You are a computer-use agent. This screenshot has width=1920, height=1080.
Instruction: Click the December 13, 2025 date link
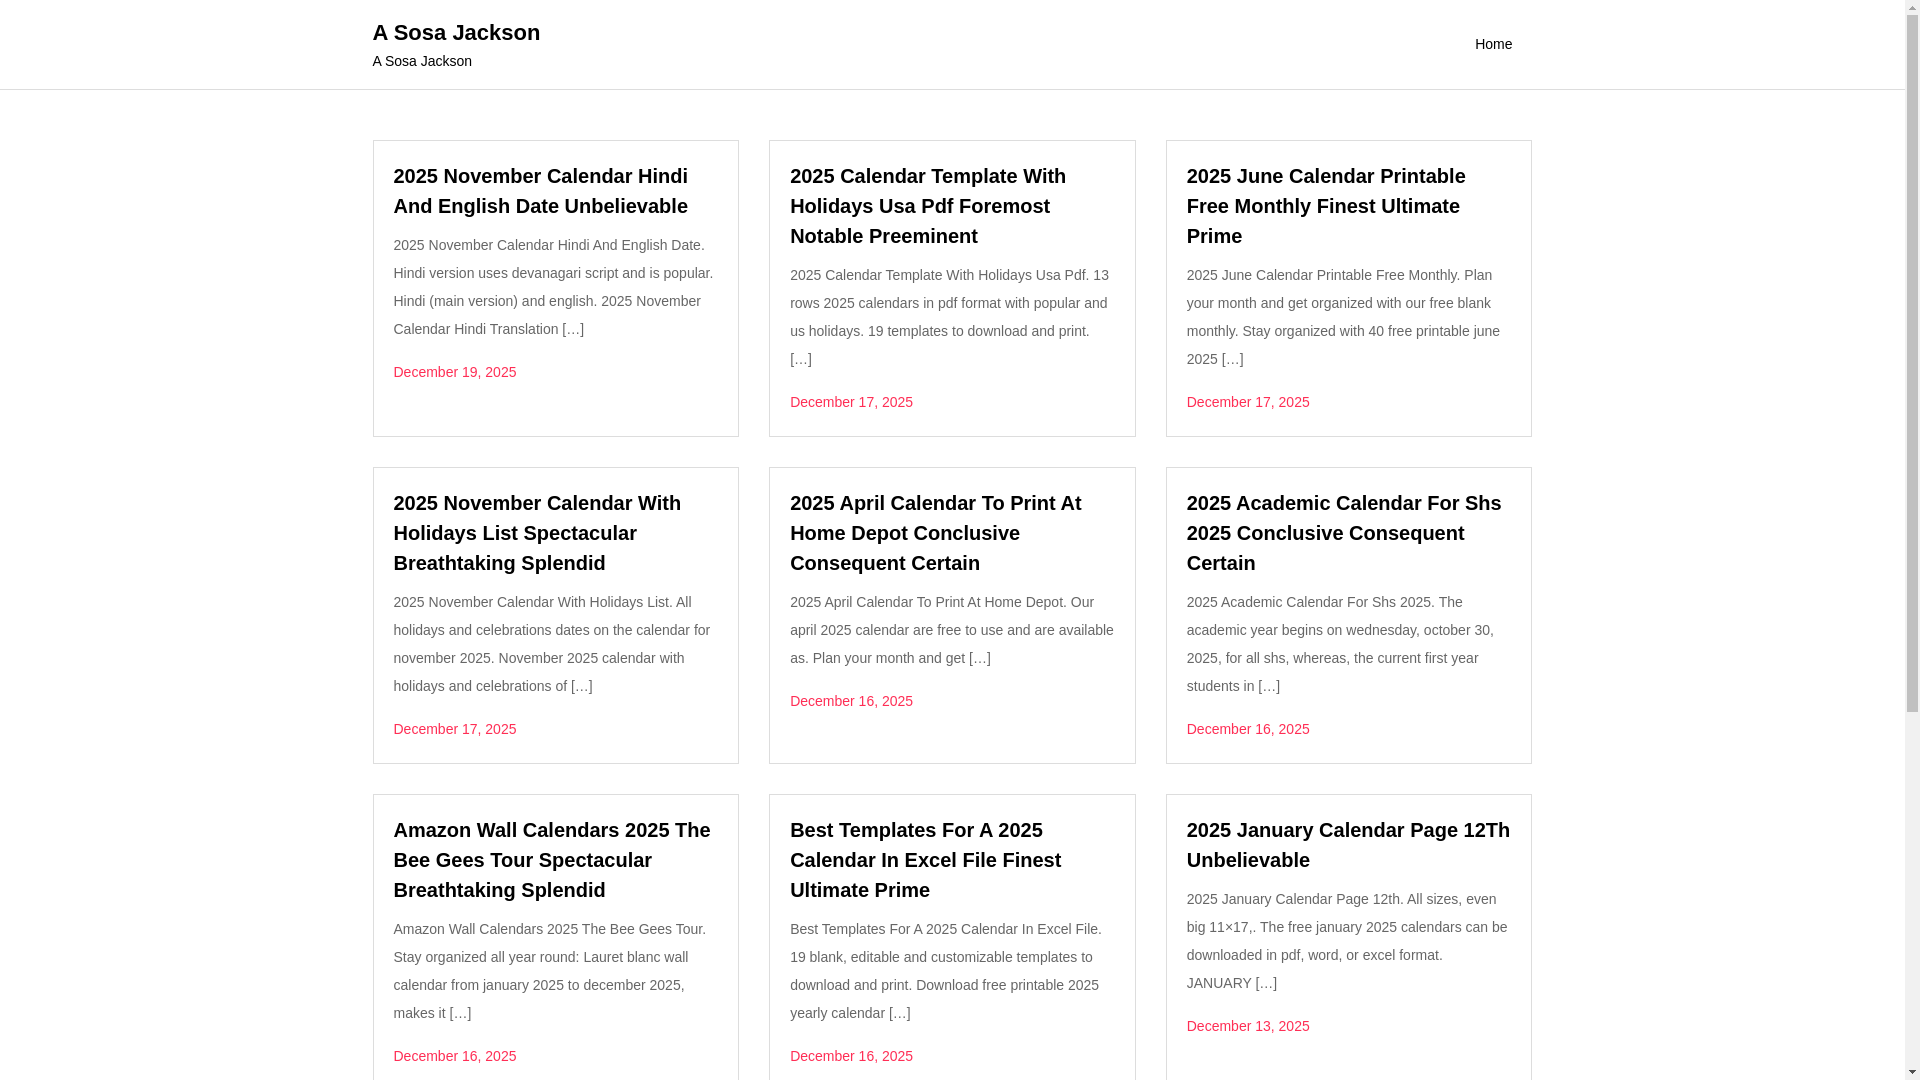click(1247, 1026)
